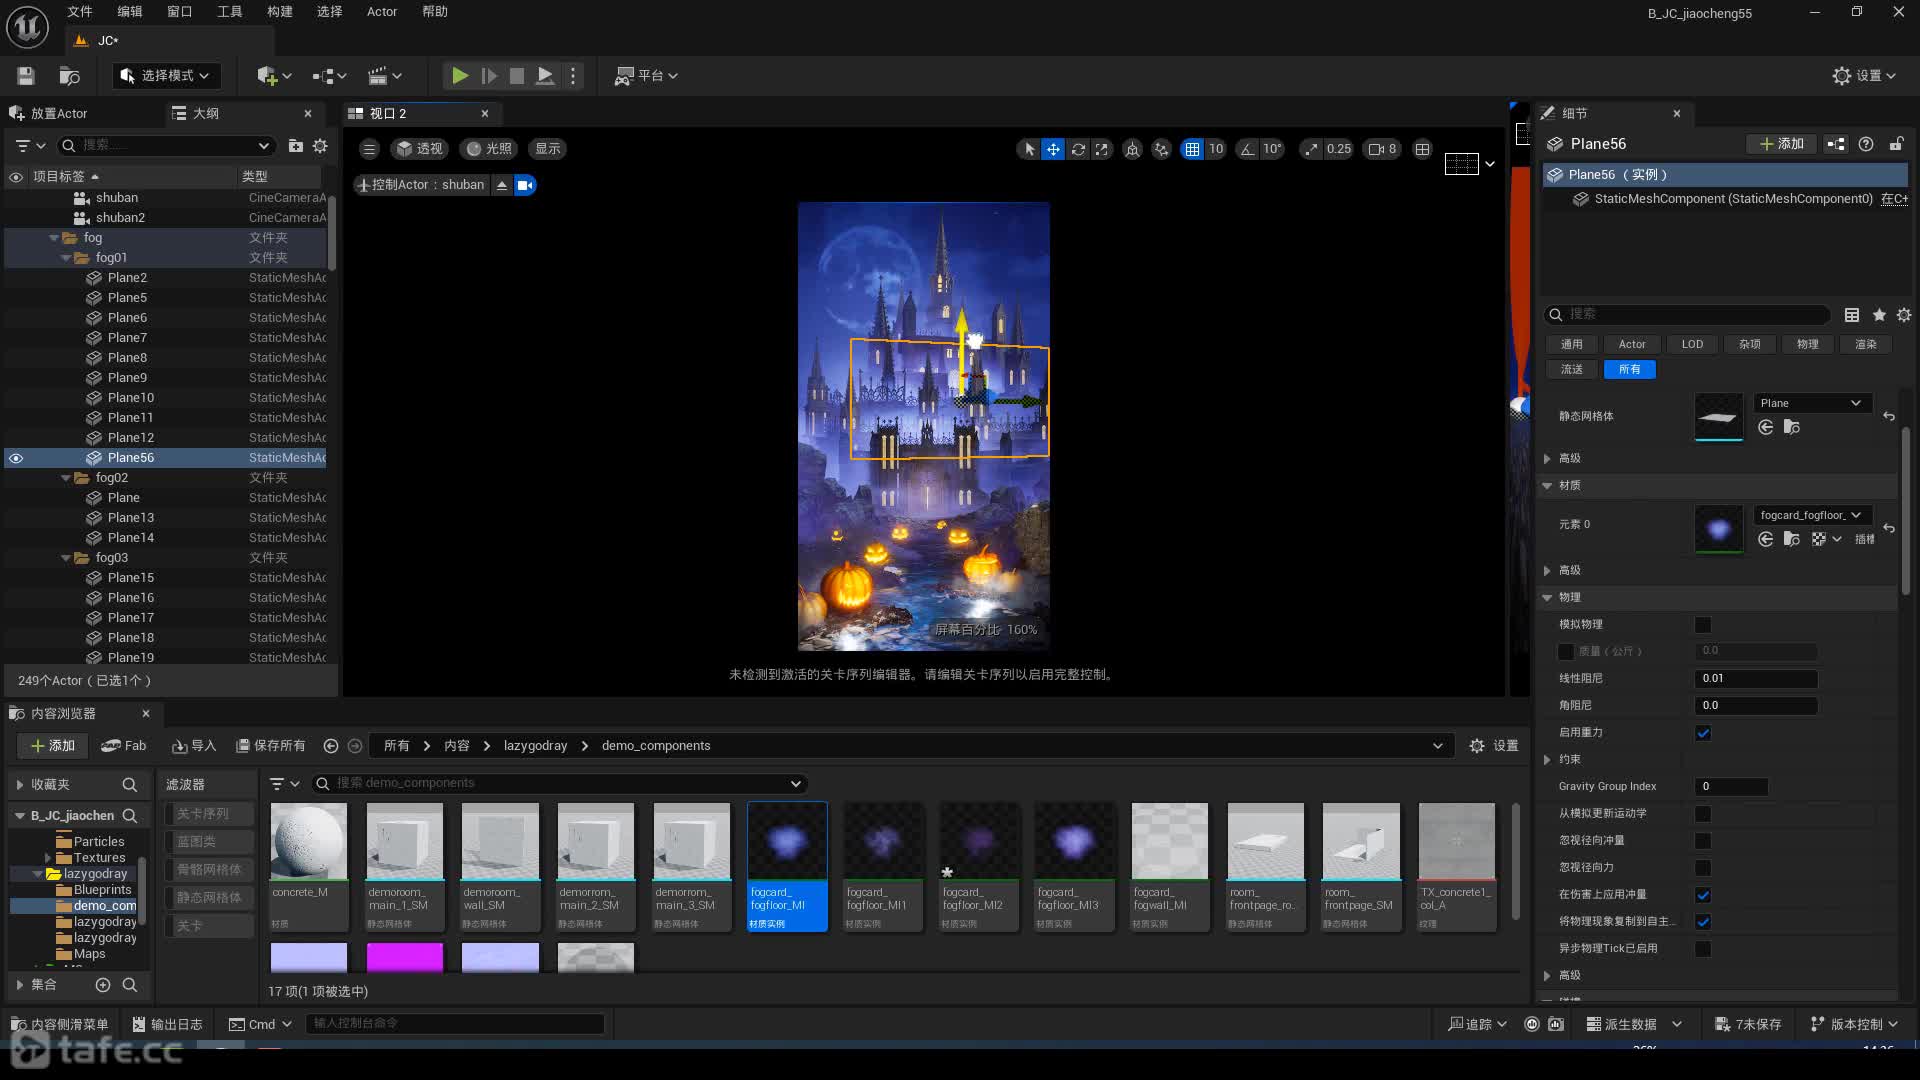Viewport: 1920px width, 1080px height.
Task: Select the Scale tool in viewport
Action: click(1102, 149)
